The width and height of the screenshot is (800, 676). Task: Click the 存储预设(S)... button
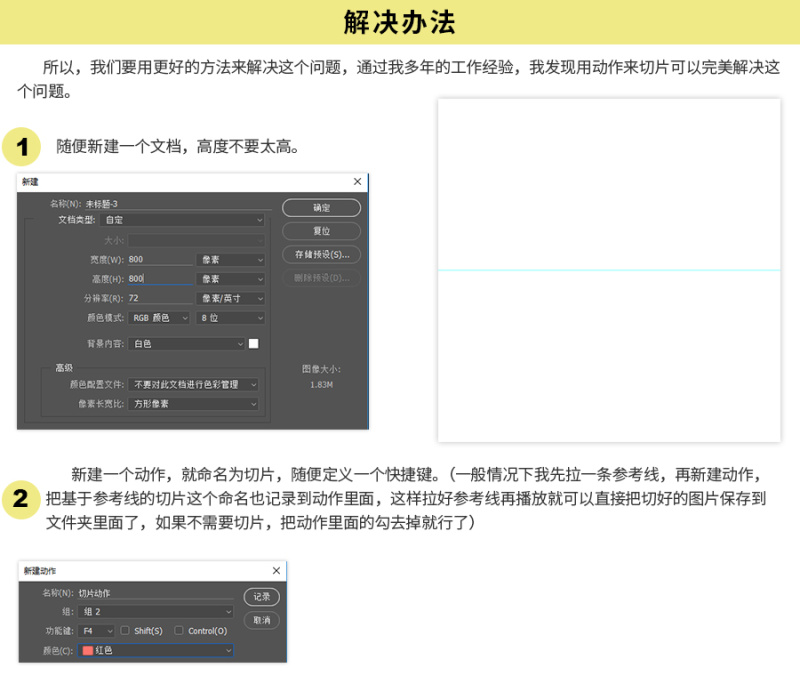[x=321, y=254]
